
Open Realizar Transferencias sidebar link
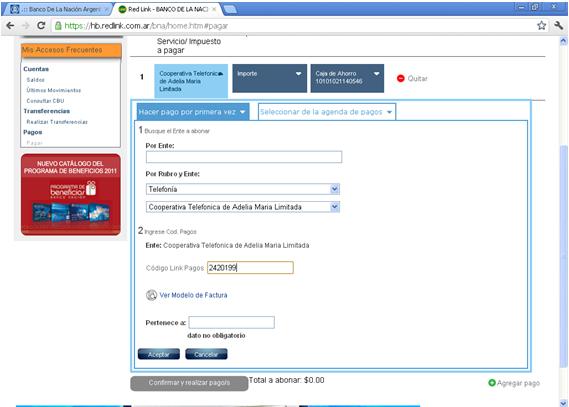tap(57, 122)
